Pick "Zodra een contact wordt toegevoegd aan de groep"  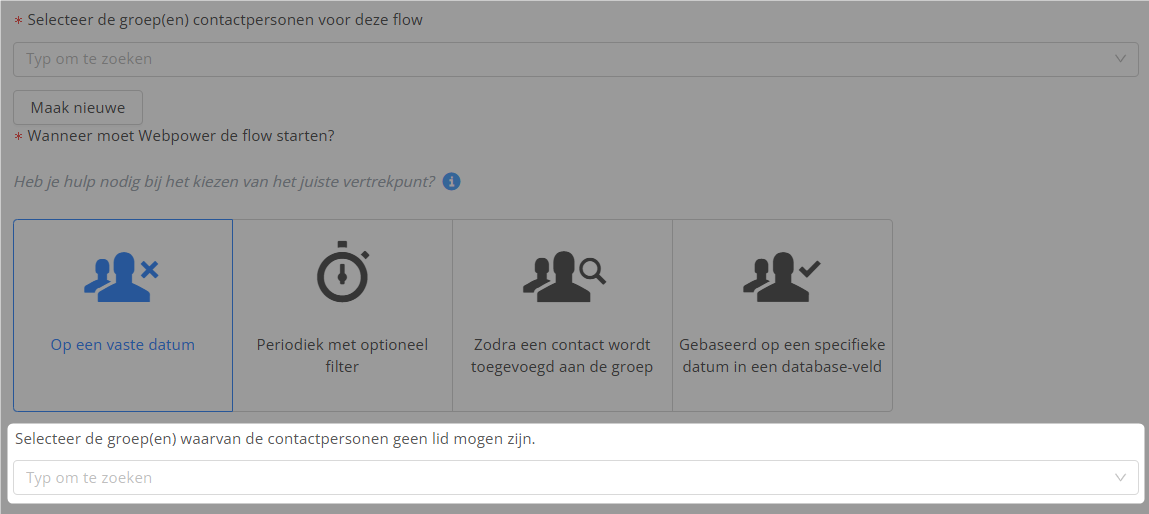coord(562,355)
